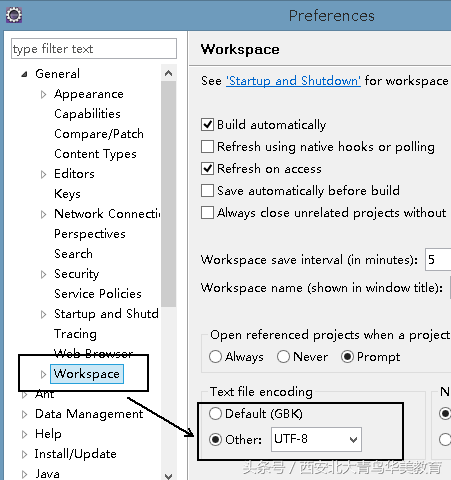The height and width of the screenshot is (480, 451).
Task: Select Content Types preference page
Action: [95, 154]
